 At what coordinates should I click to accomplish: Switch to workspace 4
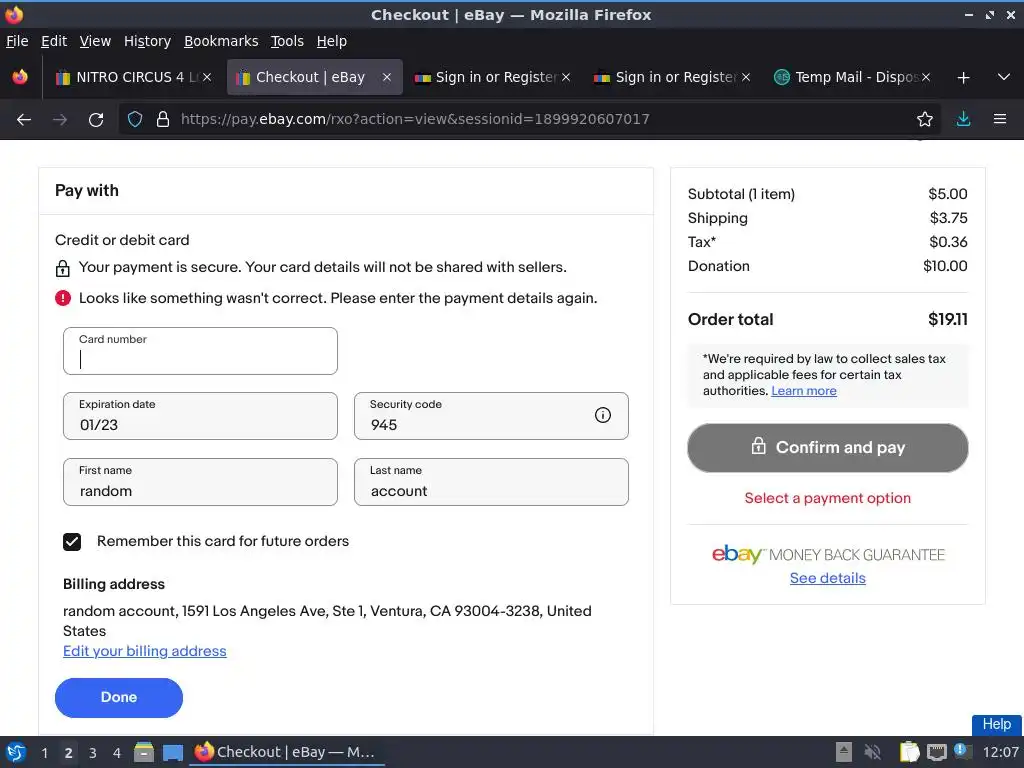[117, 753]
